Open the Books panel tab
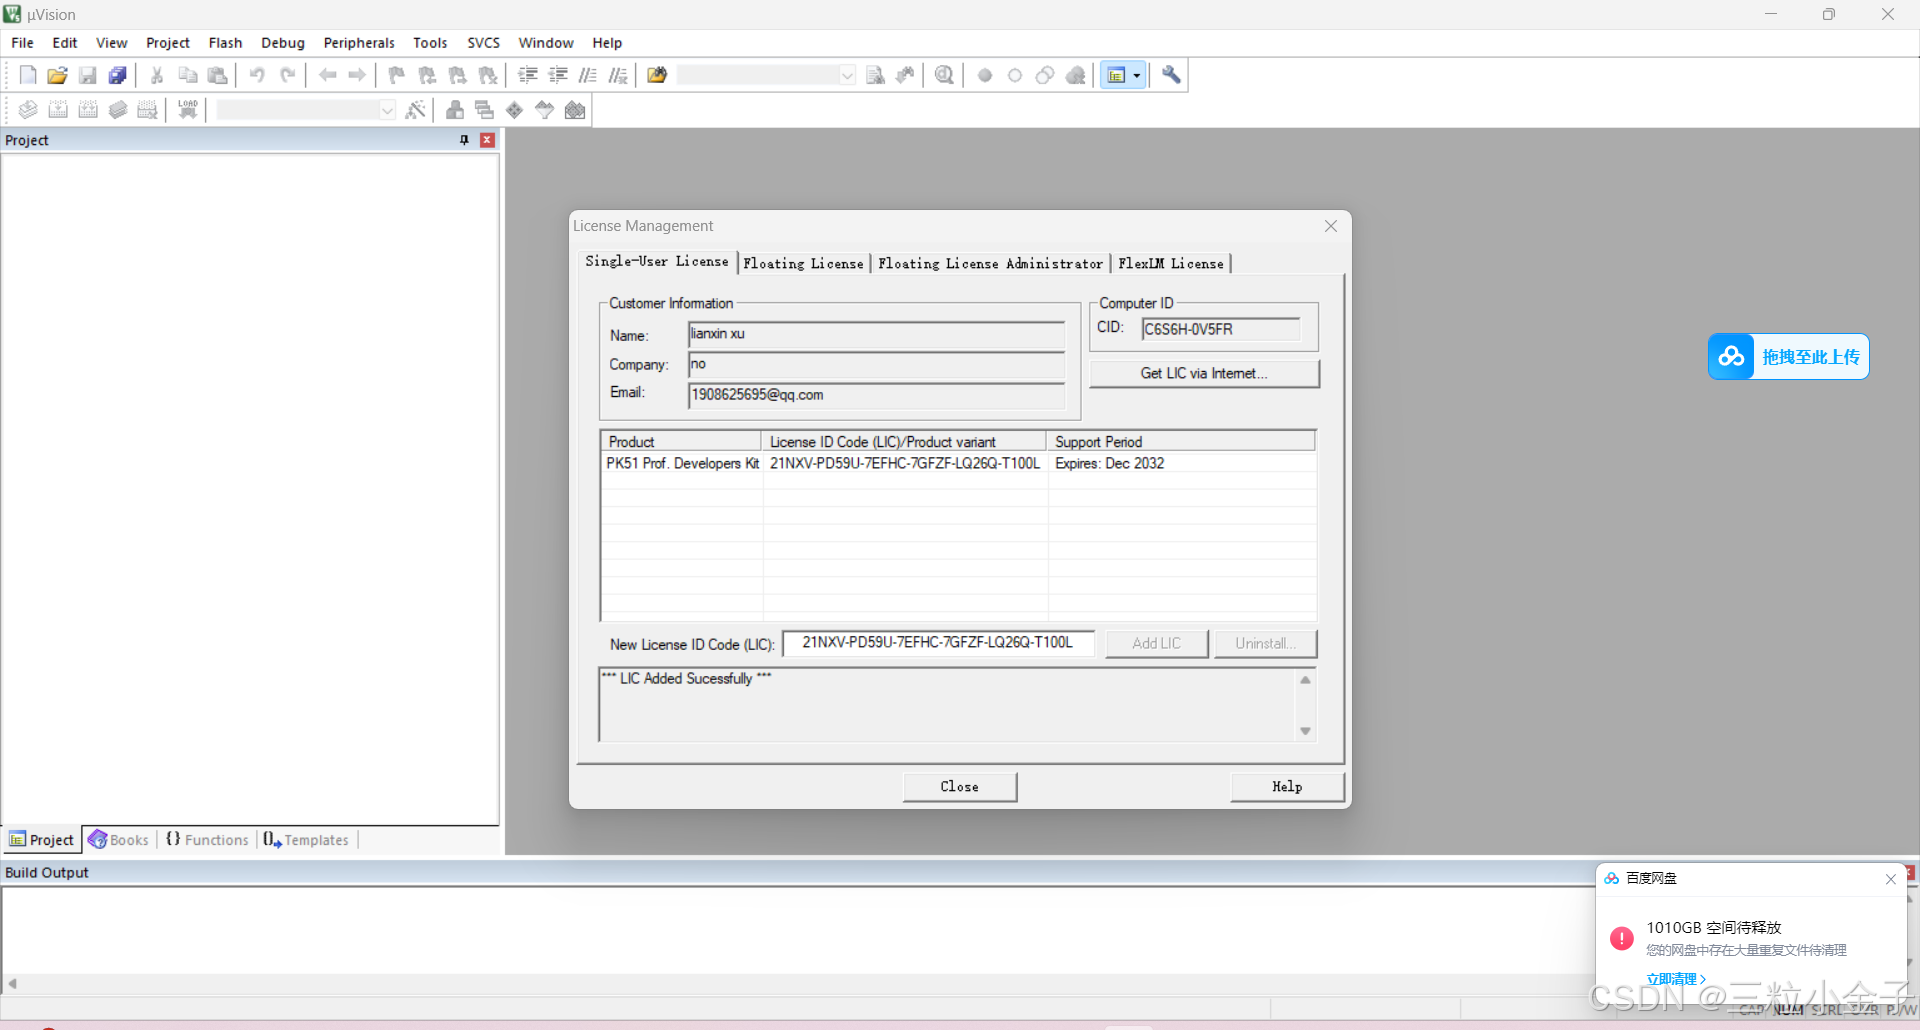The width and height of the screenshot is (1920, 1030). [x=119, y=840]
